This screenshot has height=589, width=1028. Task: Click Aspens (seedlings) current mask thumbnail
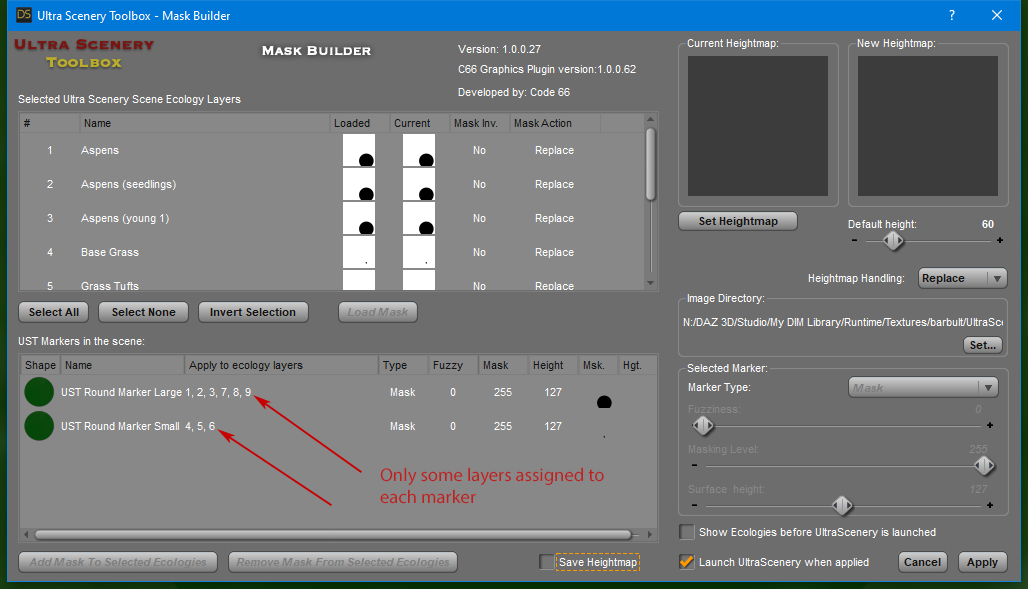(x=419, y=184)
